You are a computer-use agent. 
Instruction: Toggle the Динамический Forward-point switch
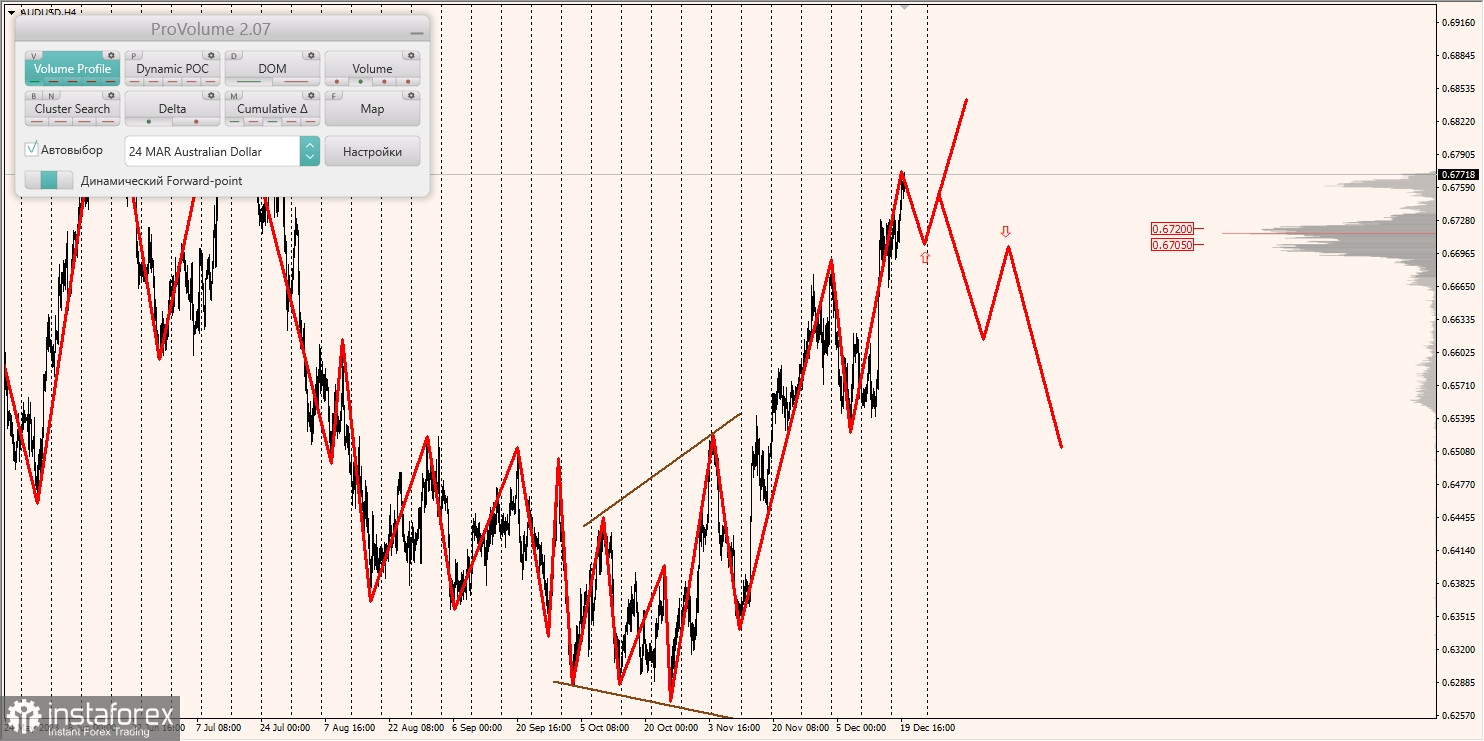tap(49, 180)
